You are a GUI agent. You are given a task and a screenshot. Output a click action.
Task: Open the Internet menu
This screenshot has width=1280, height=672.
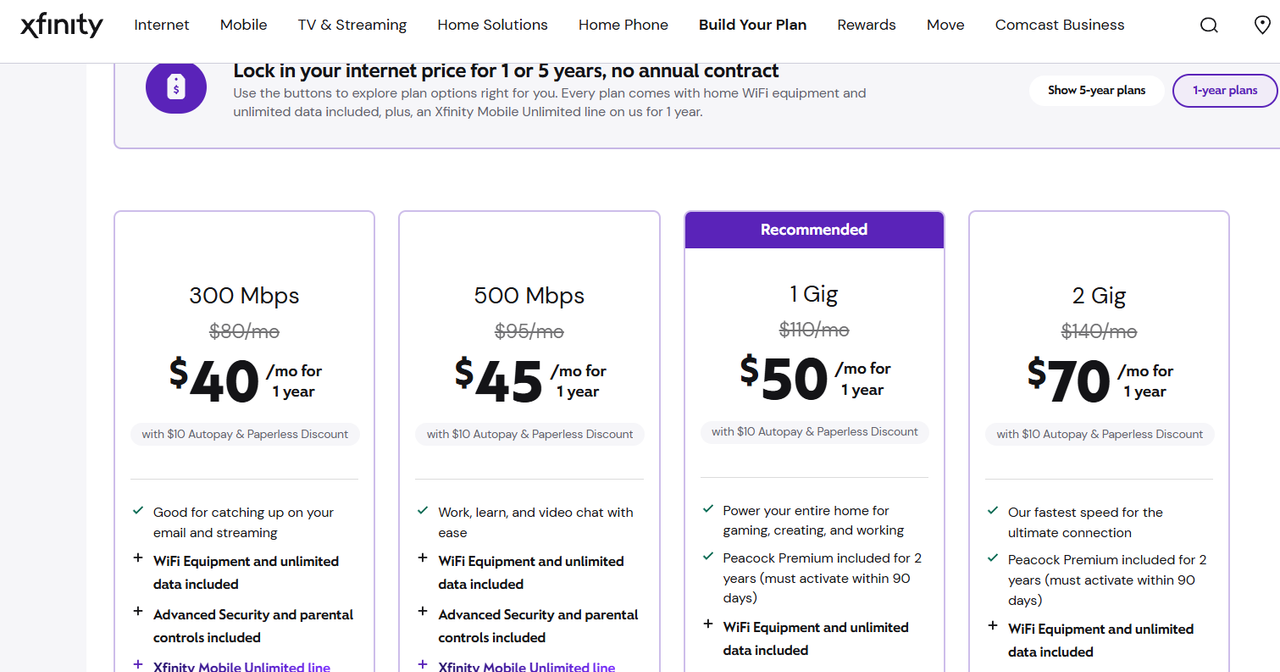tap(162, 25)
